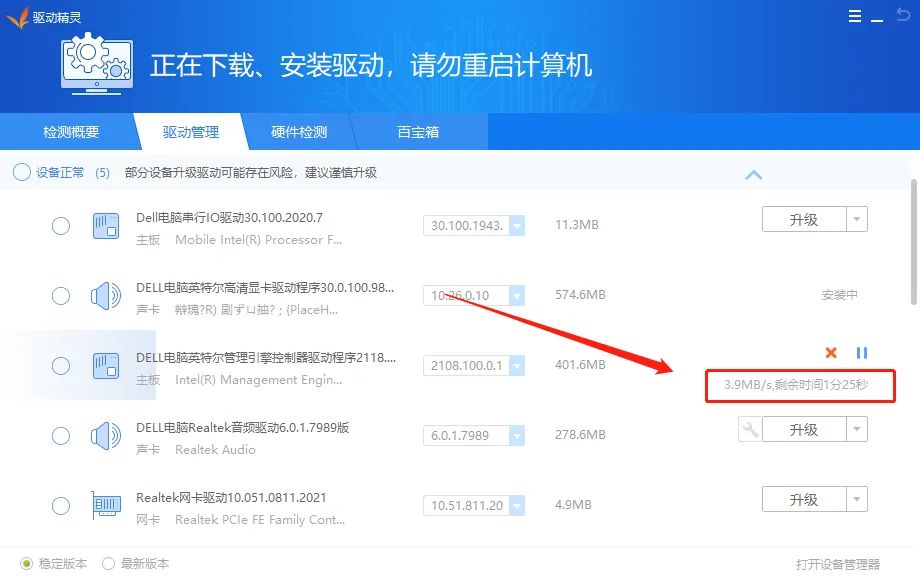The width and height of the screenshot is (920, 580).
Task: Collapse the 设备正常 section chevron
Action: point(753,175)
